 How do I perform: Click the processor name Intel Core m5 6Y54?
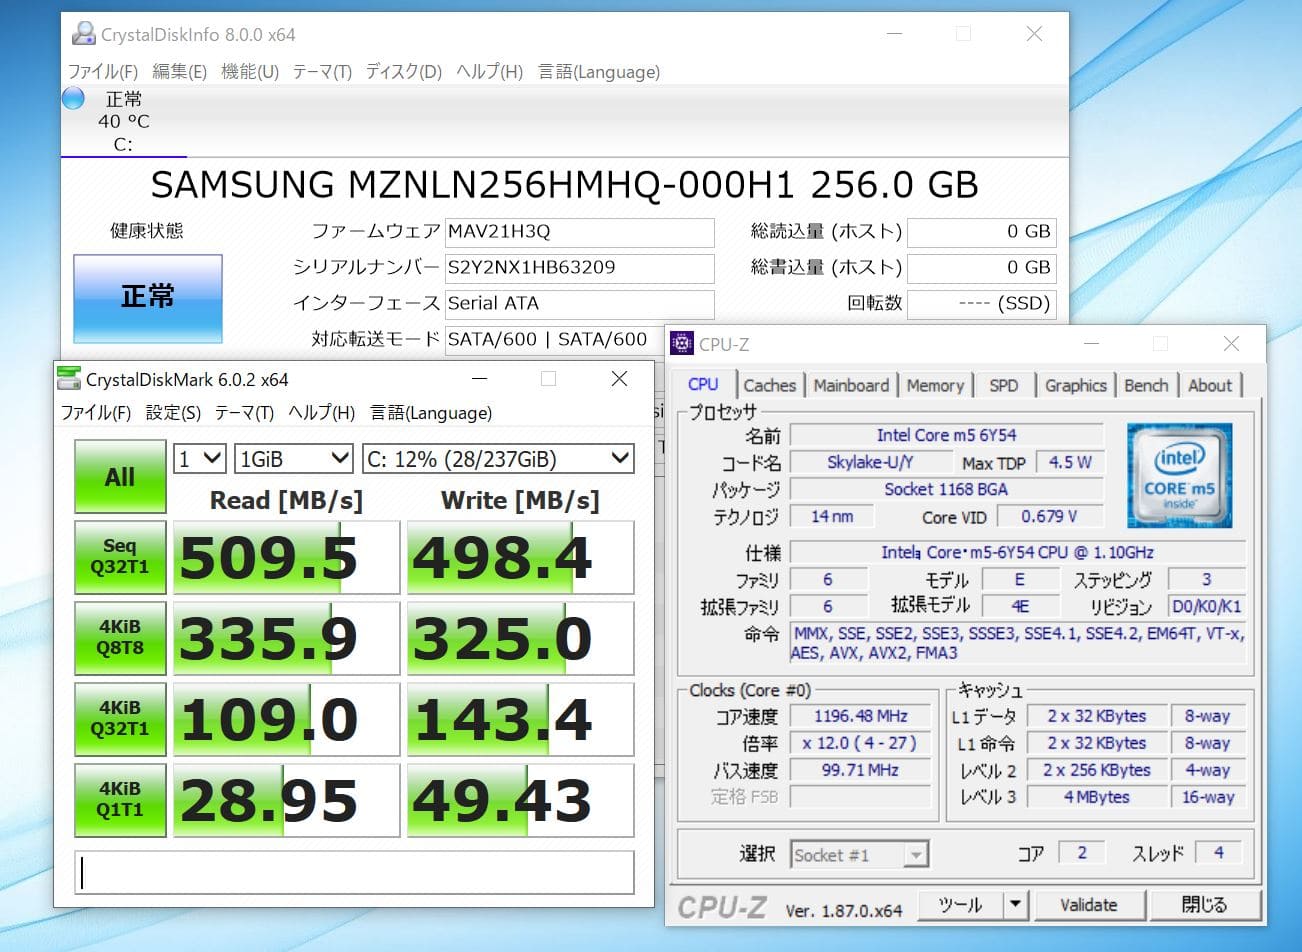coord(946,435)
